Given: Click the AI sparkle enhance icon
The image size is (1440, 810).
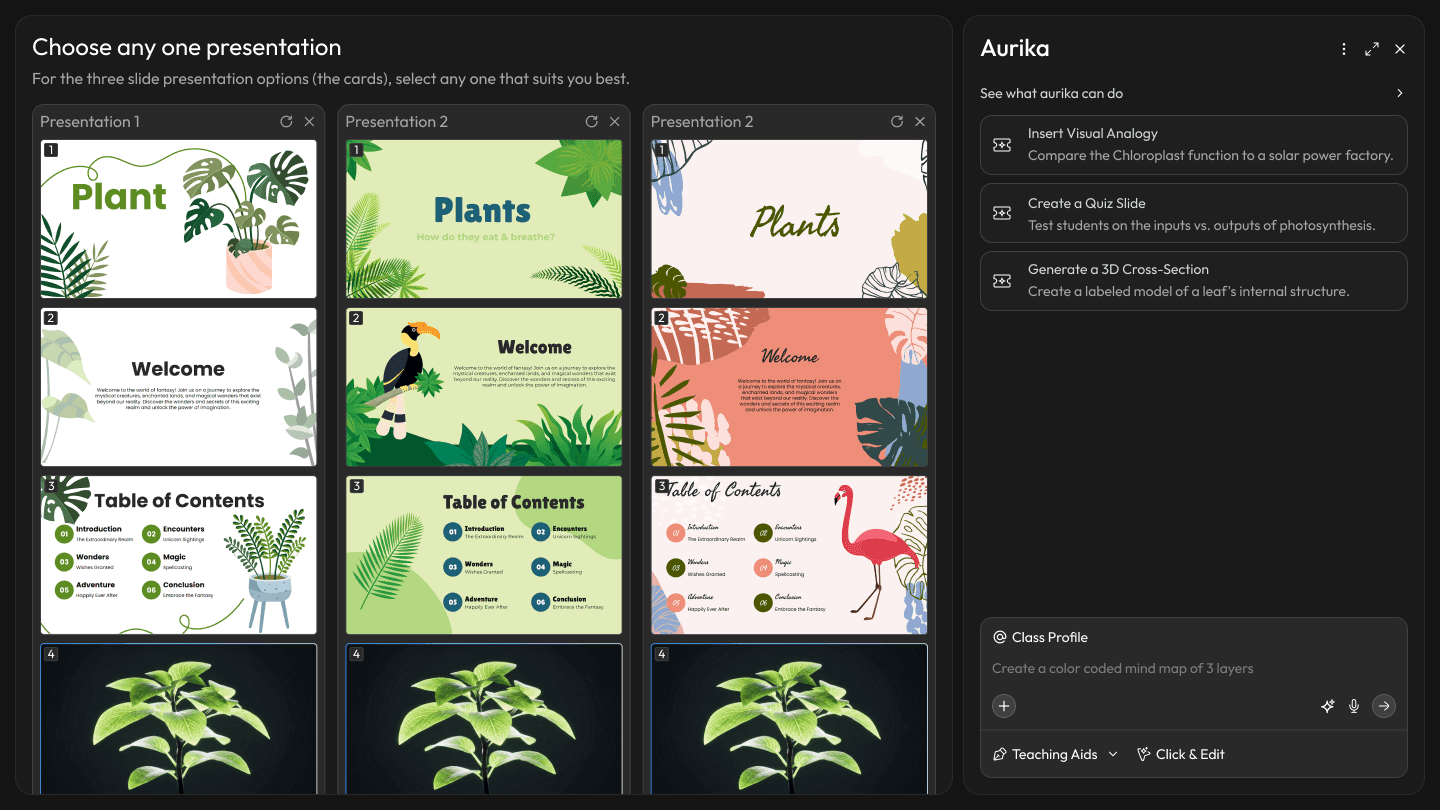Looking at the screenshot, I should (1327, 706).
